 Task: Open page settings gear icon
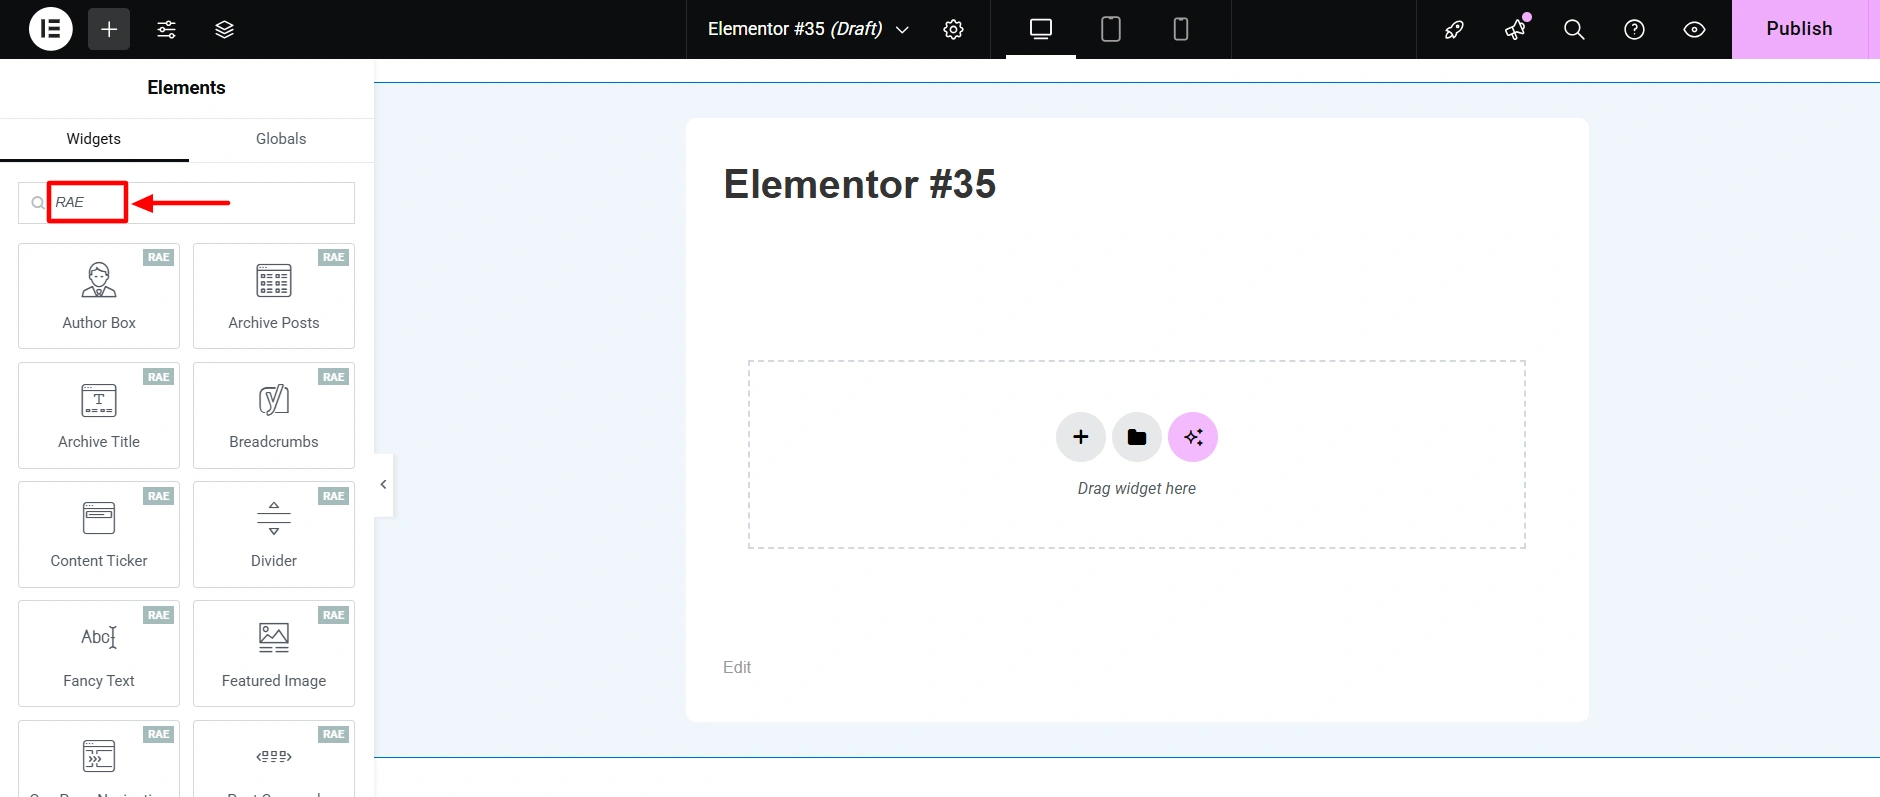pyautogui.click(x=954, y=29)
